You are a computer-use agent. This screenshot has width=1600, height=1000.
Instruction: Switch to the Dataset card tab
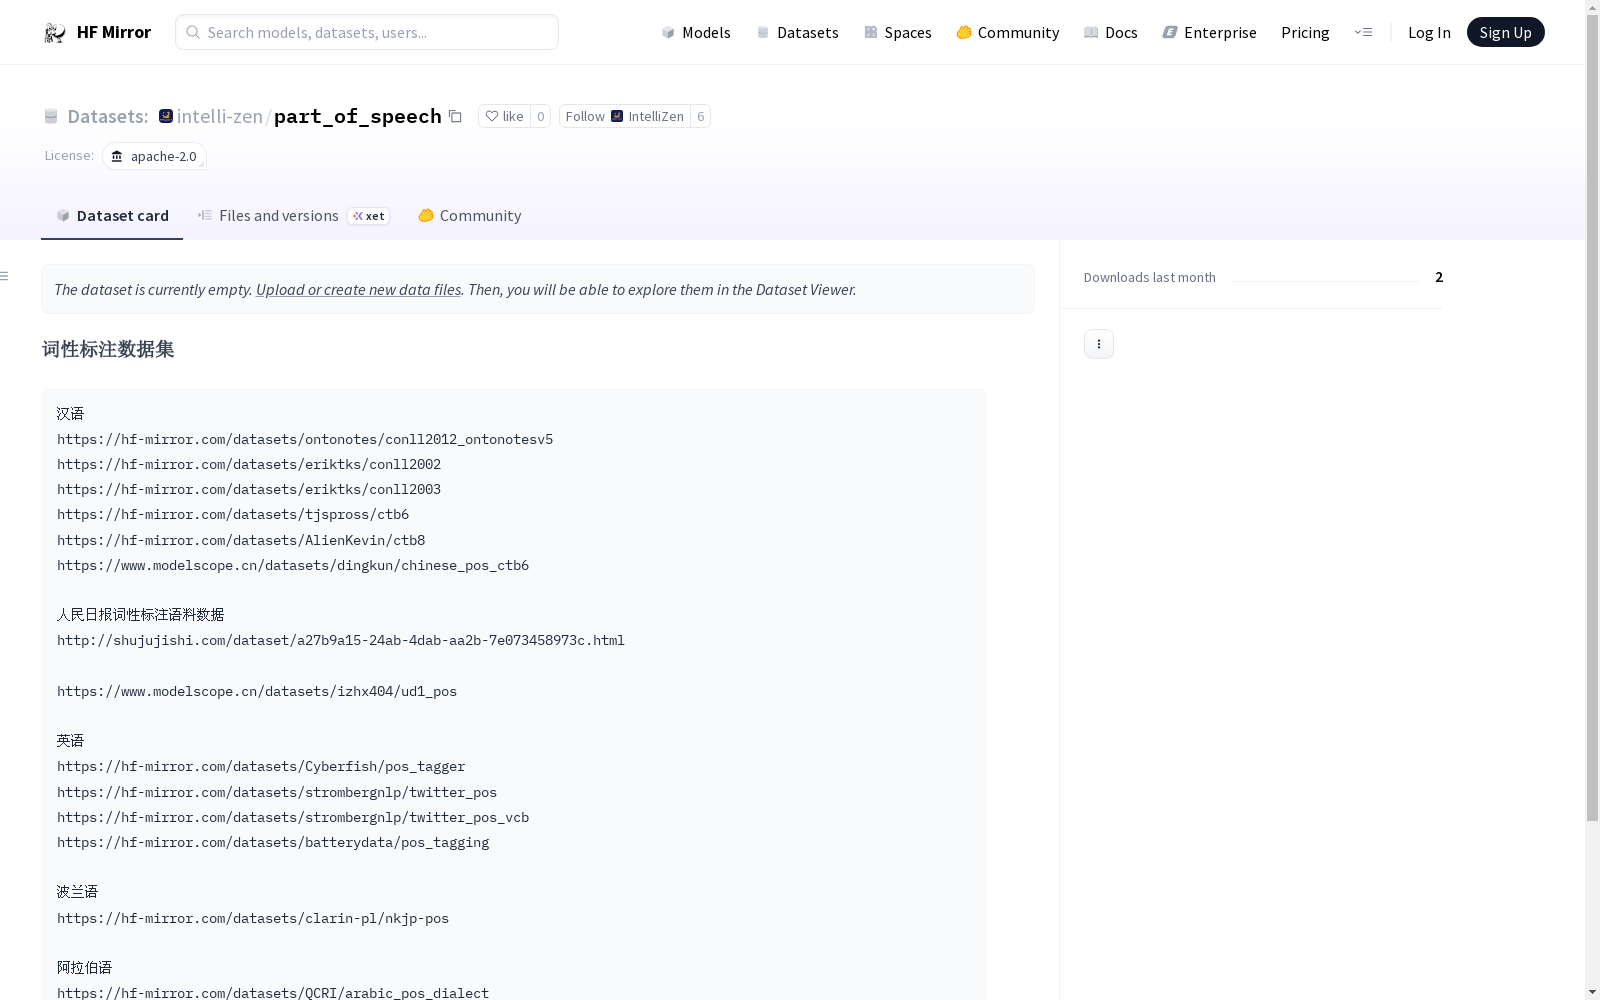tap(112, 215)
